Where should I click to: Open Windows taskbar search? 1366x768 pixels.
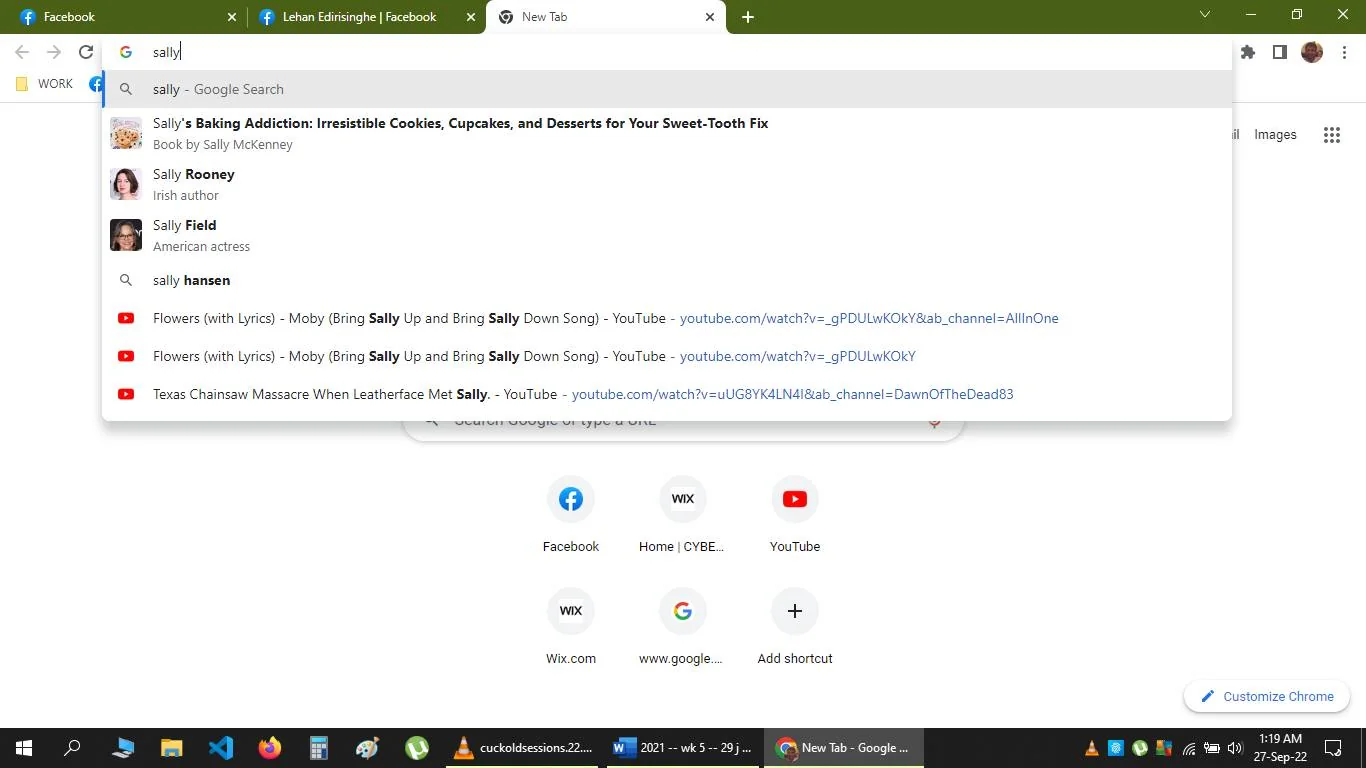coord(72,748)
